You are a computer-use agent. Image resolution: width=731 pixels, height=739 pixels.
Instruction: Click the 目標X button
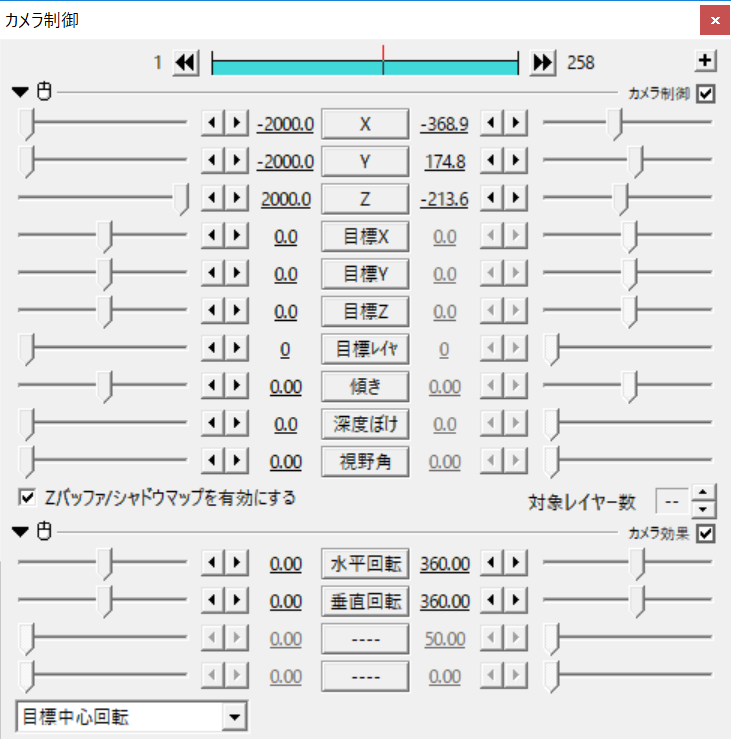365,237
